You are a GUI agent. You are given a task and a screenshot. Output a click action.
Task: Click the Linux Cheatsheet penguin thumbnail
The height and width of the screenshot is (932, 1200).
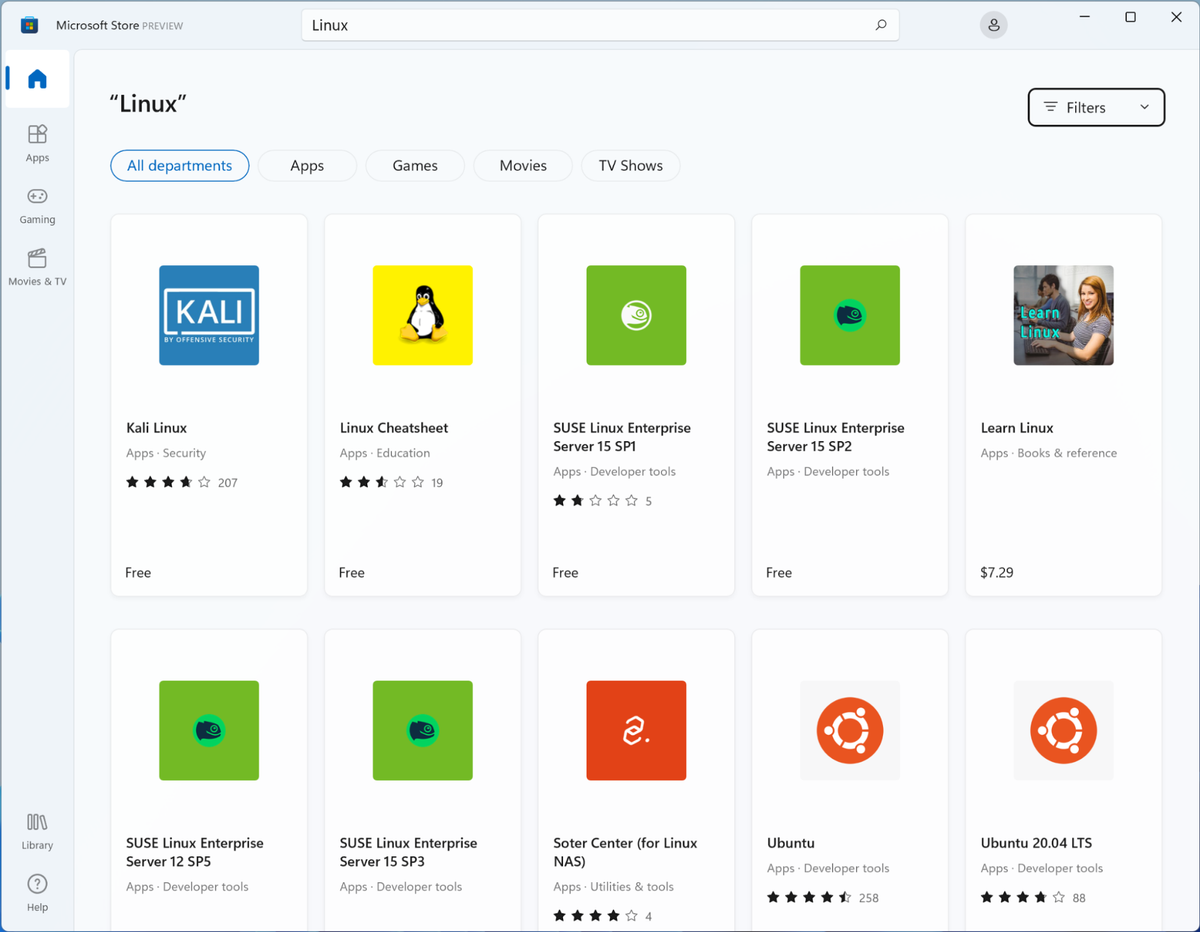pyautogui.click(x=422, y=315)
